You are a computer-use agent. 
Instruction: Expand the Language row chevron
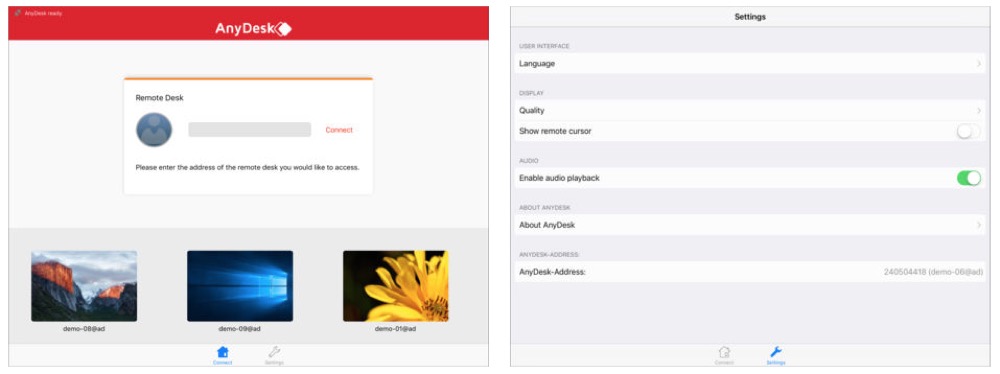(978, 64)
